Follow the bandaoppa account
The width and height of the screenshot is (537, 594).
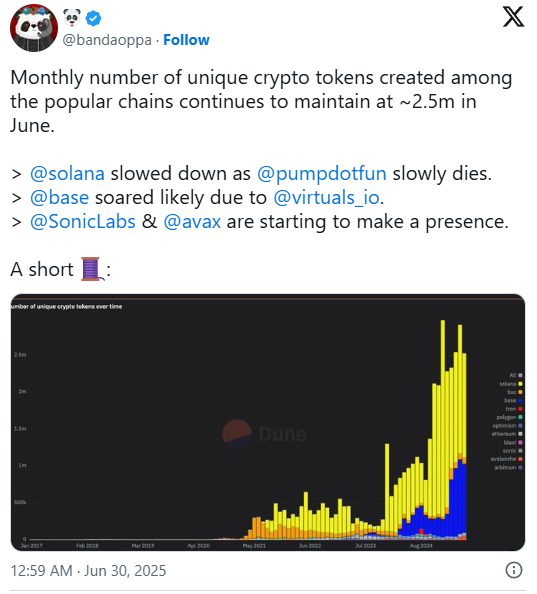(186, 40)
